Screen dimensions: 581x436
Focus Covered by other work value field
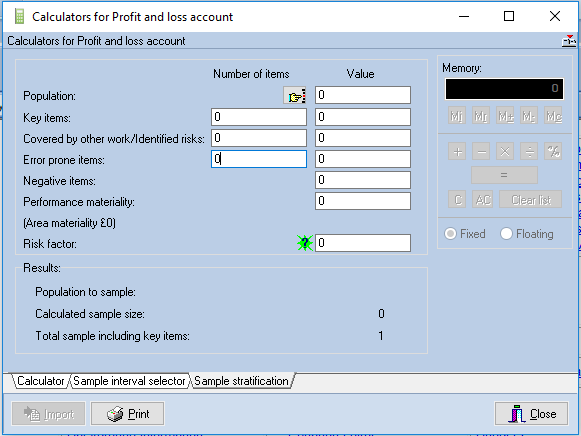pyautogui.click(x=363, y=138)
